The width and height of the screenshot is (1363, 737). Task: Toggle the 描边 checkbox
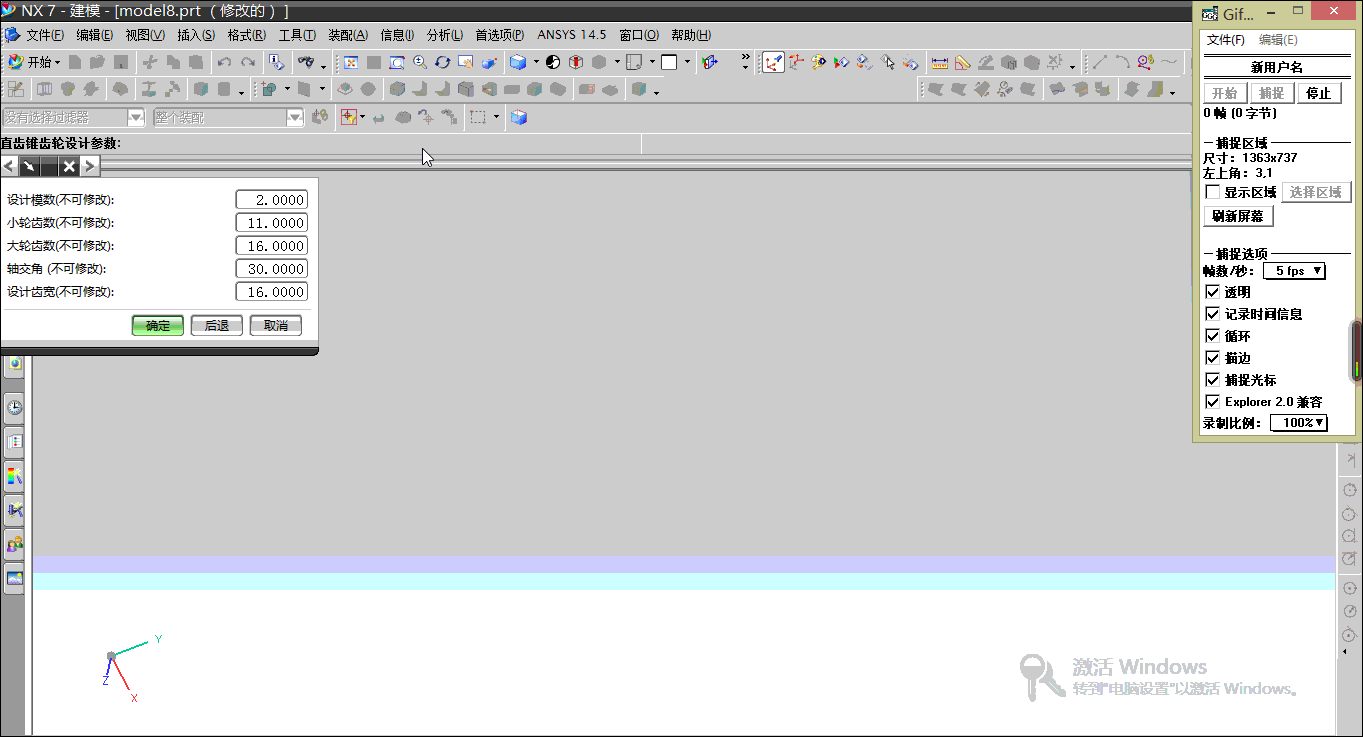1212,358
